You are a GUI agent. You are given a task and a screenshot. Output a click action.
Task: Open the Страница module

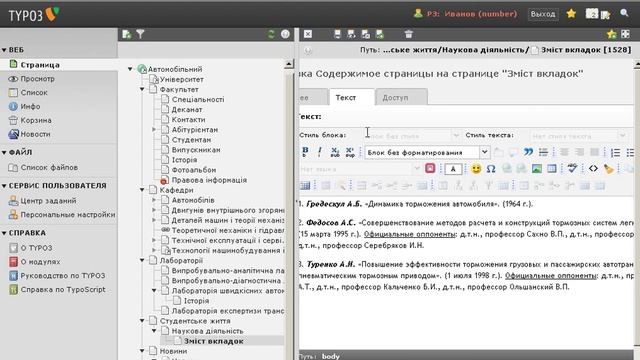click(40, 64)
